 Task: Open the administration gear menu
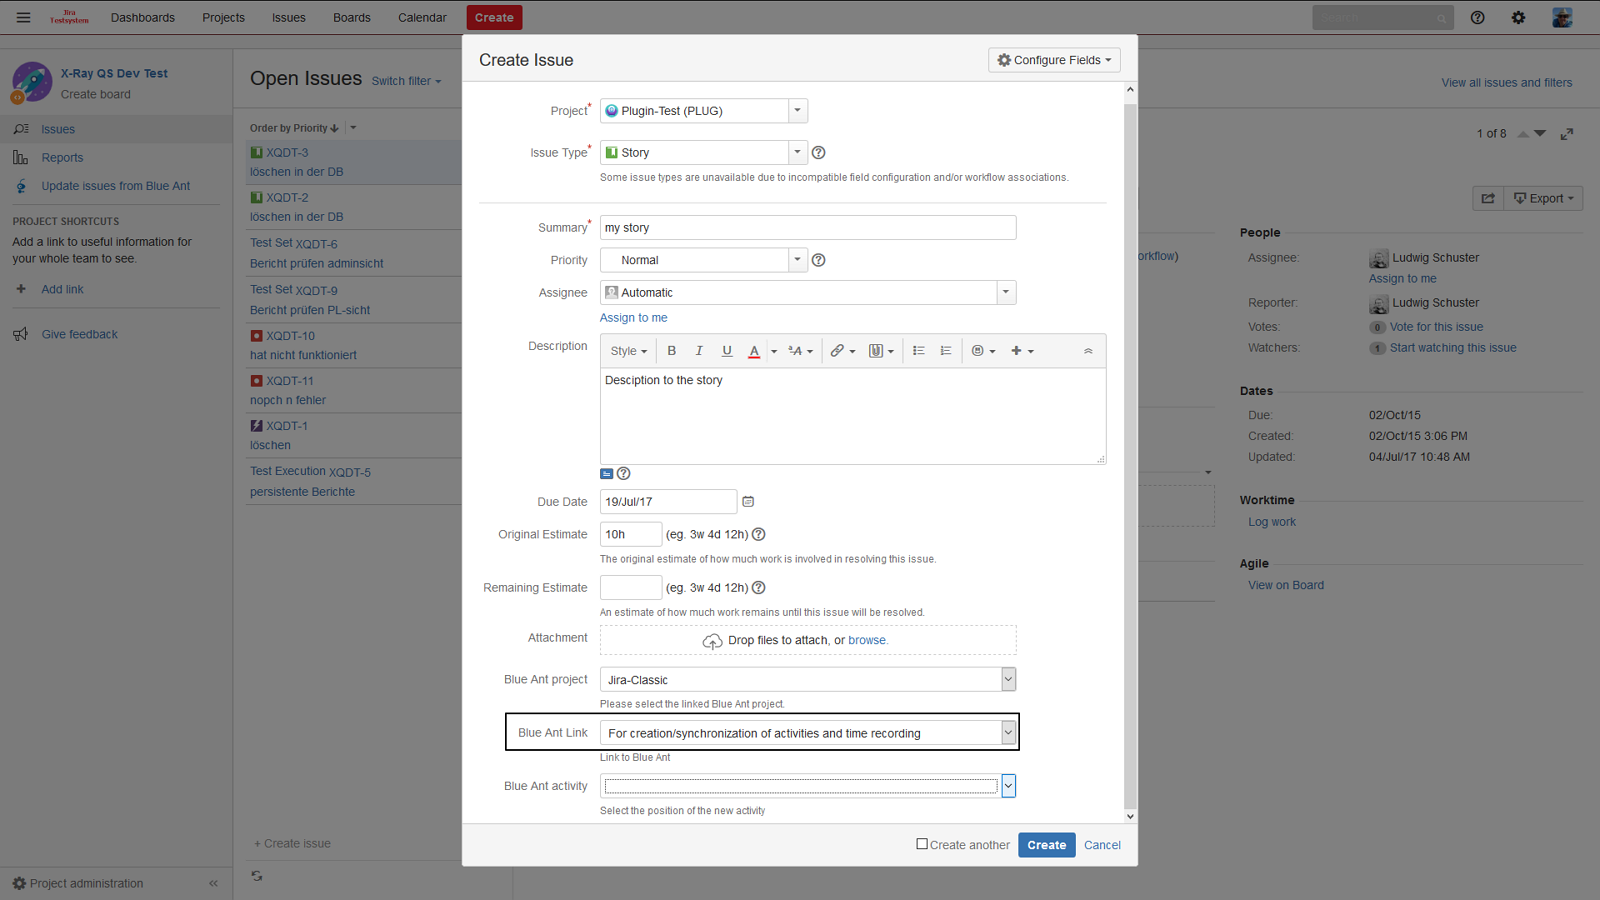pyautogui.click(x=1518, y=18)
